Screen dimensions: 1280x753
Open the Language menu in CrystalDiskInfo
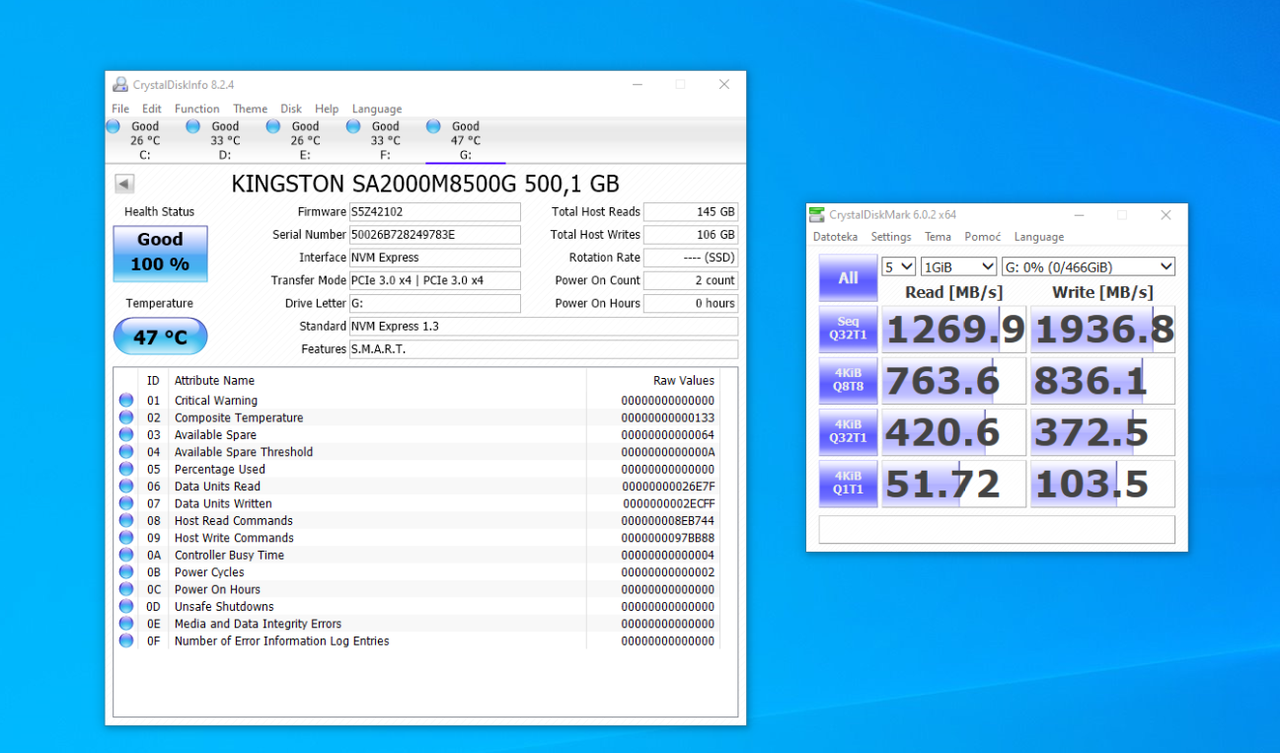tap(377, 109)
